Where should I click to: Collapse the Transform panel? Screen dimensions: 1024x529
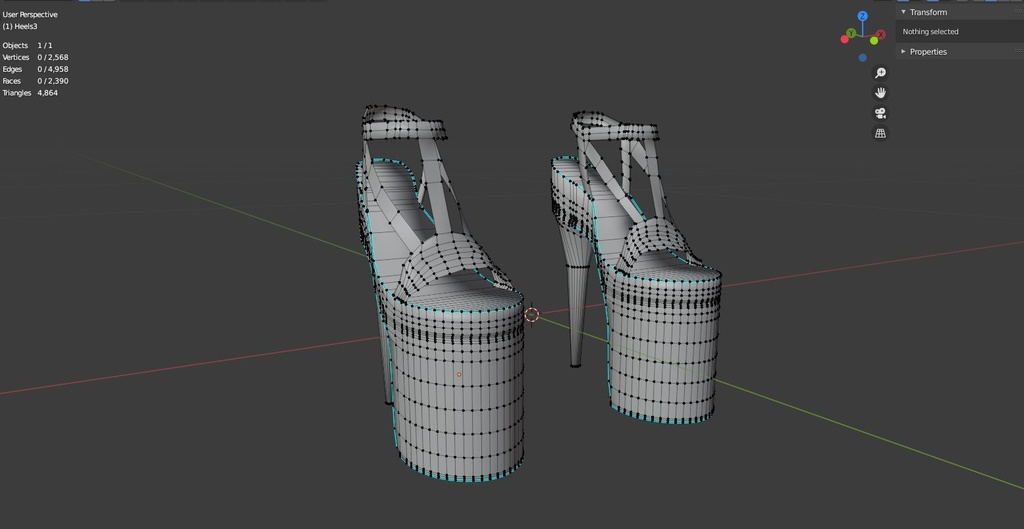(904, 12)
